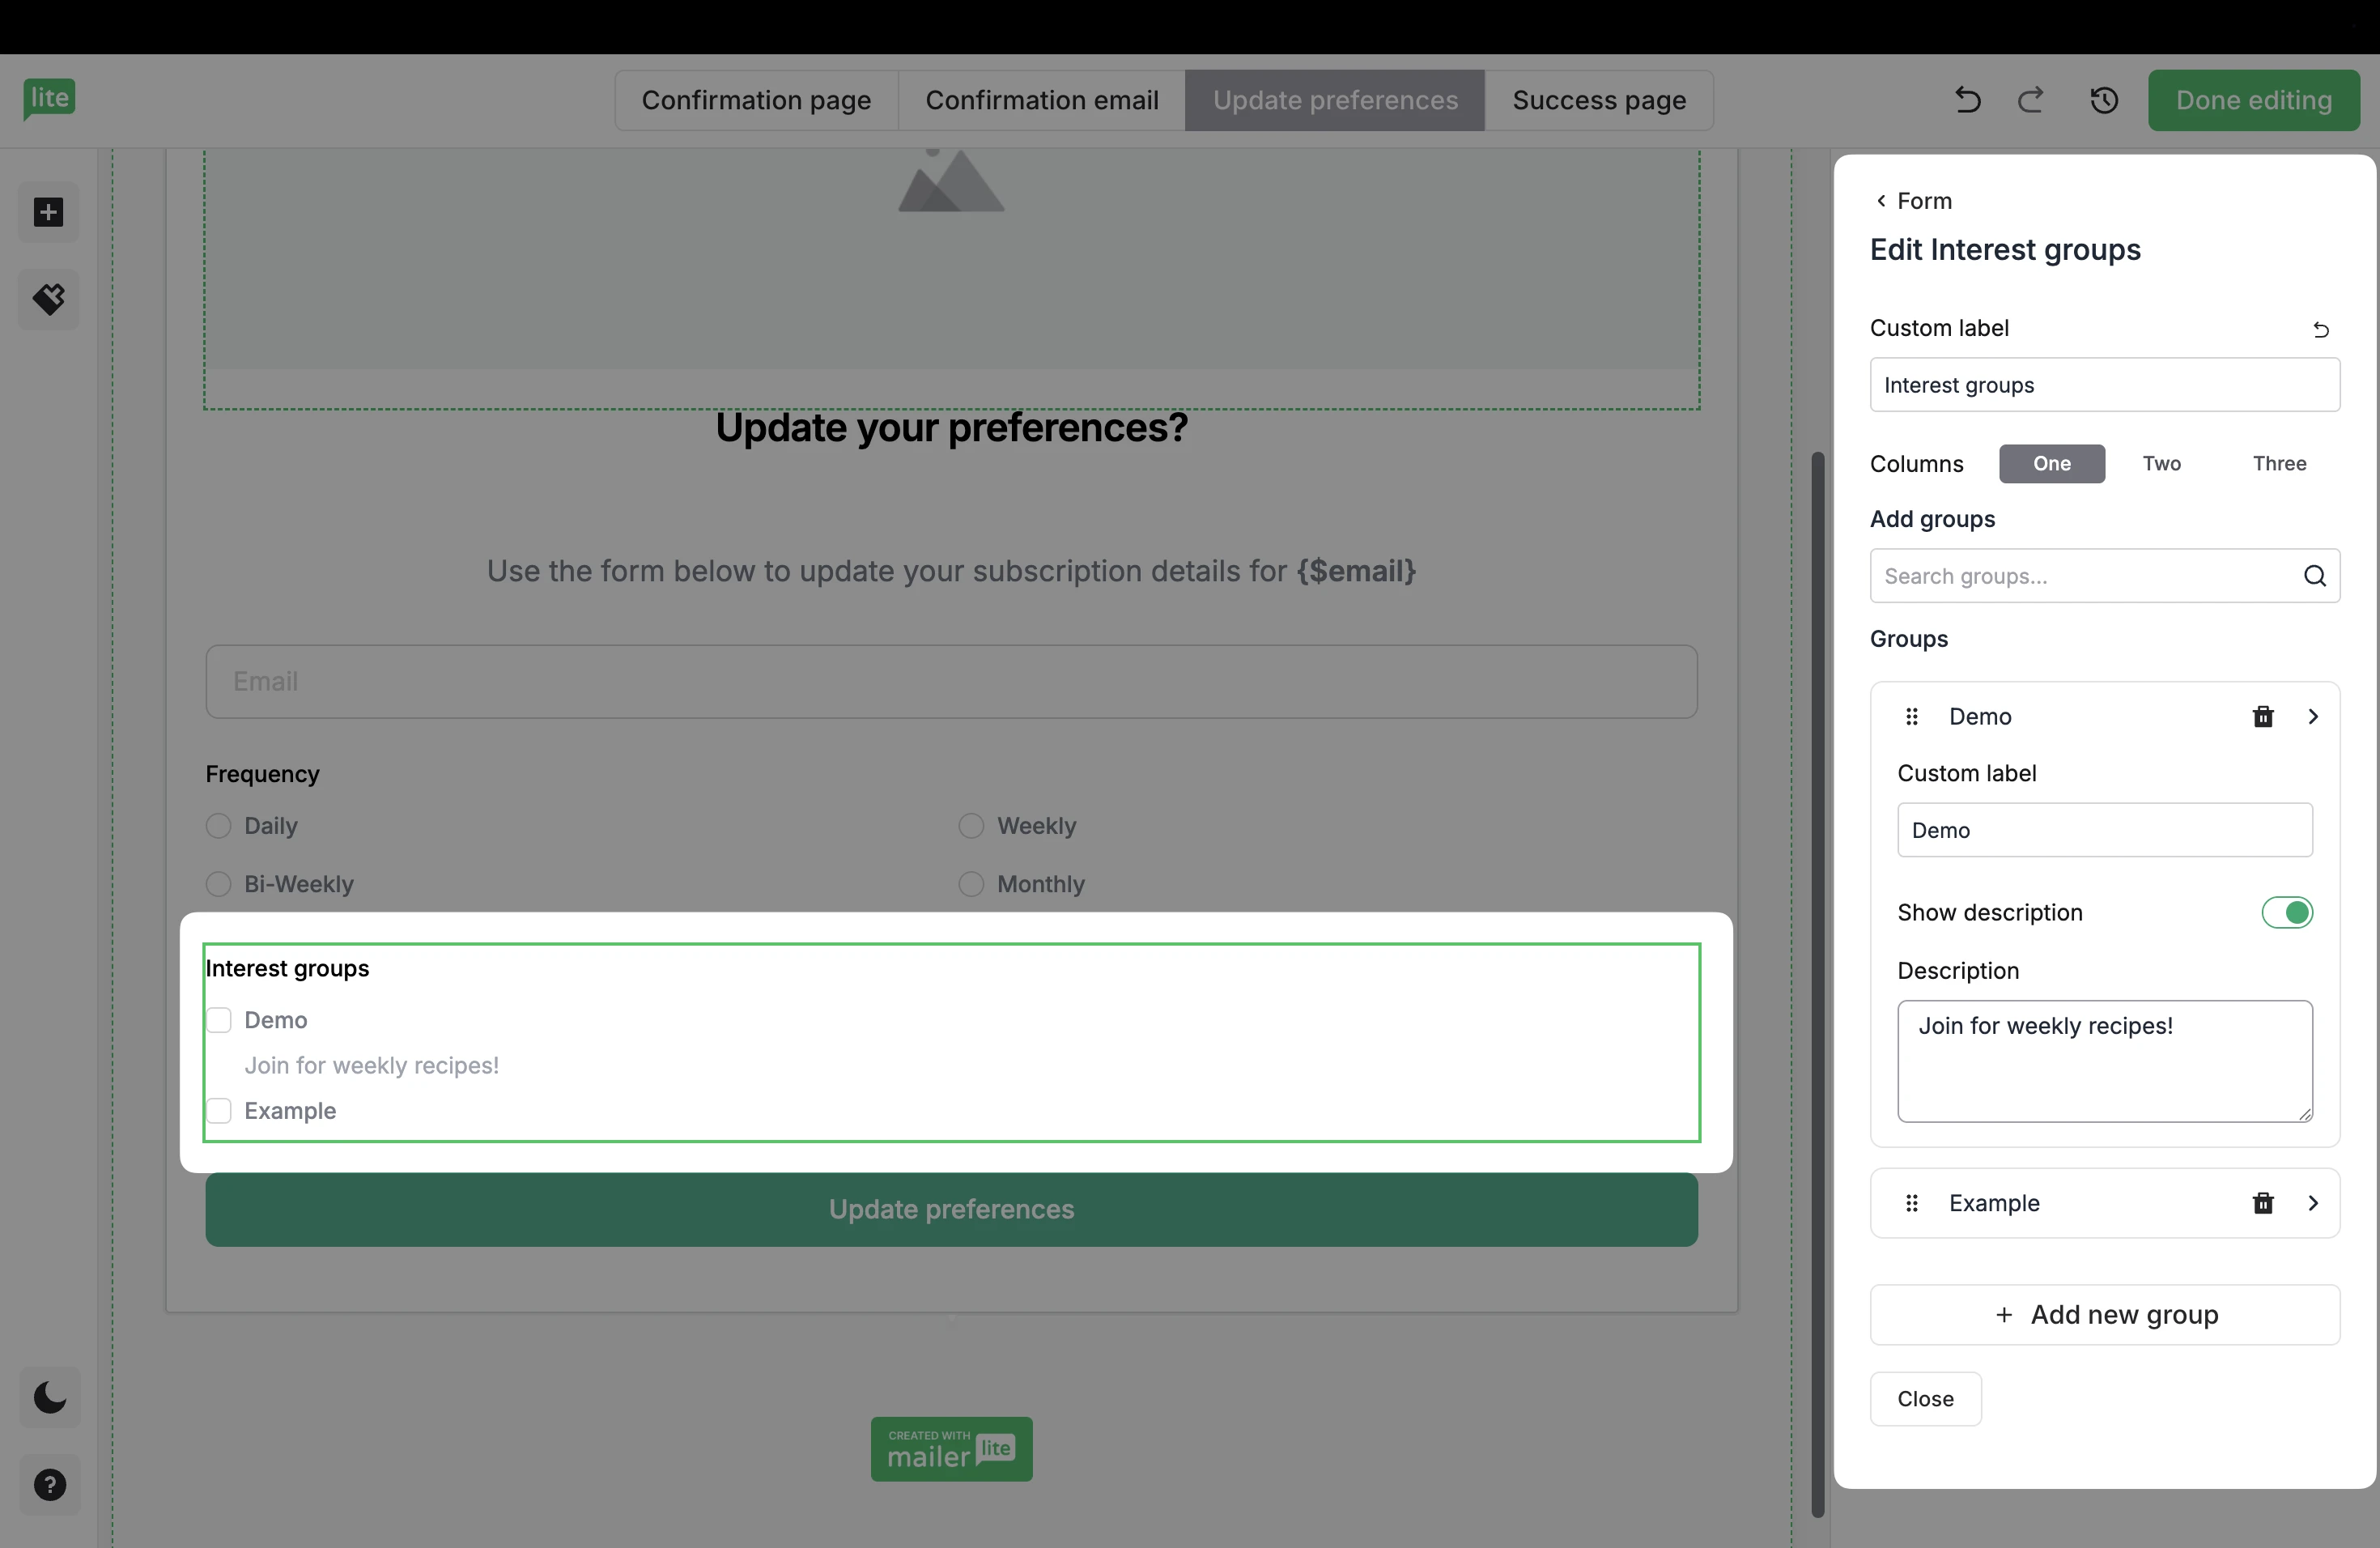Select the Weekly frequency radio button
Screen dimensions: 2380x1548
click(x=970, y=826)
